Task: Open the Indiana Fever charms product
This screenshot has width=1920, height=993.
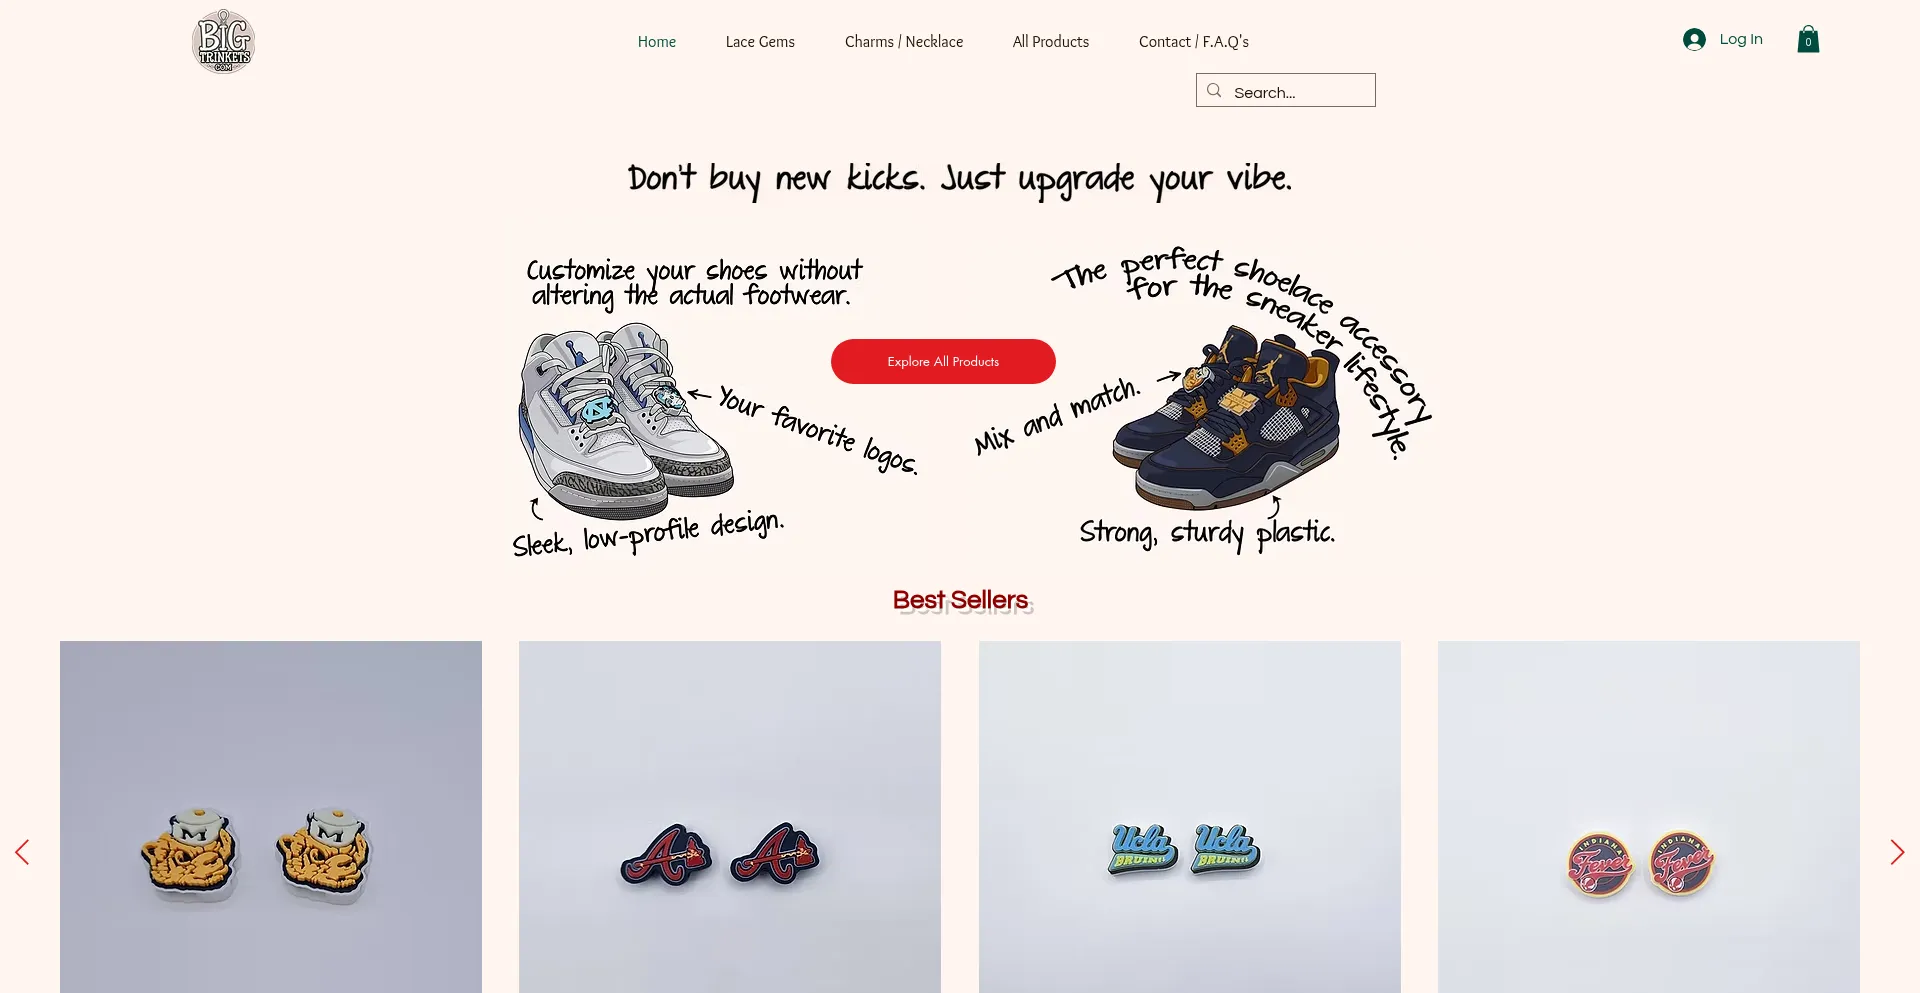Action: [x=1649, y=817]
